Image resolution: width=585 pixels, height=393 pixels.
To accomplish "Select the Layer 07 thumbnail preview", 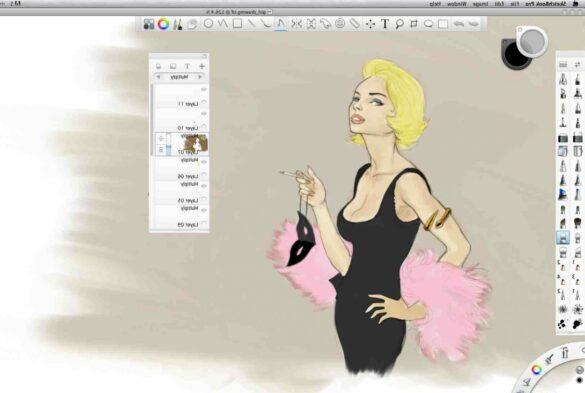I will [x=195, y=145].
